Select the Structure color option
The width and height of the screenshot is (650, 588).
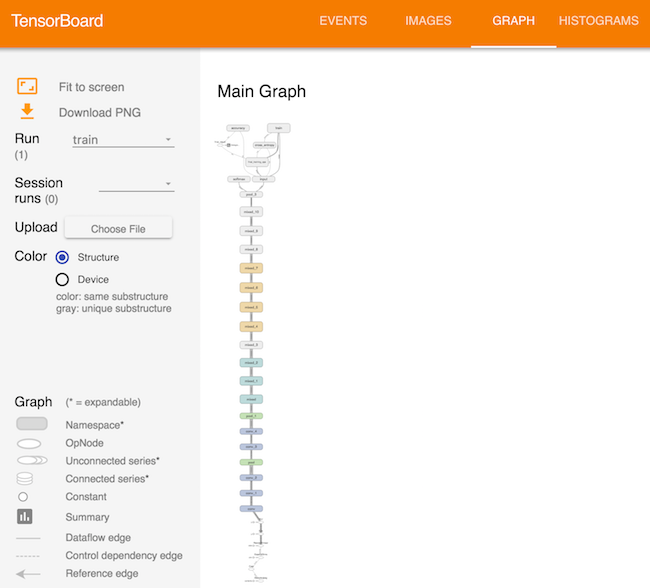coord(62,257)
